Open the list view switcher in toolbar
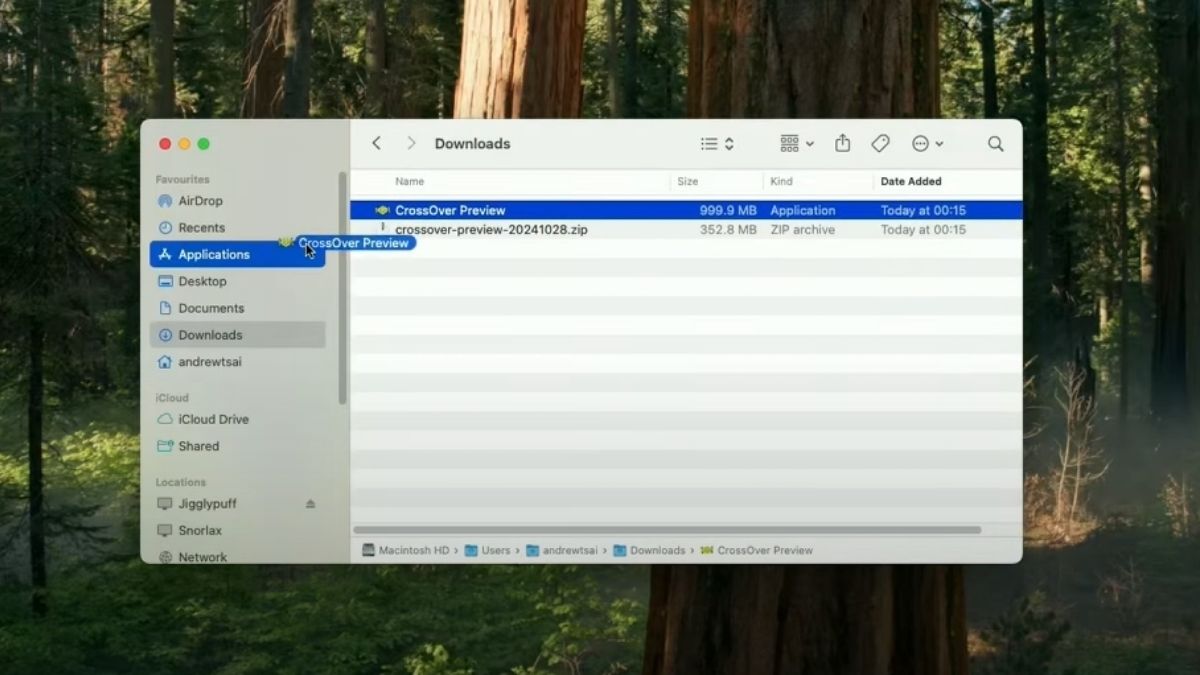The width and height of the screenshot is (1200, 675). (717, 144)
